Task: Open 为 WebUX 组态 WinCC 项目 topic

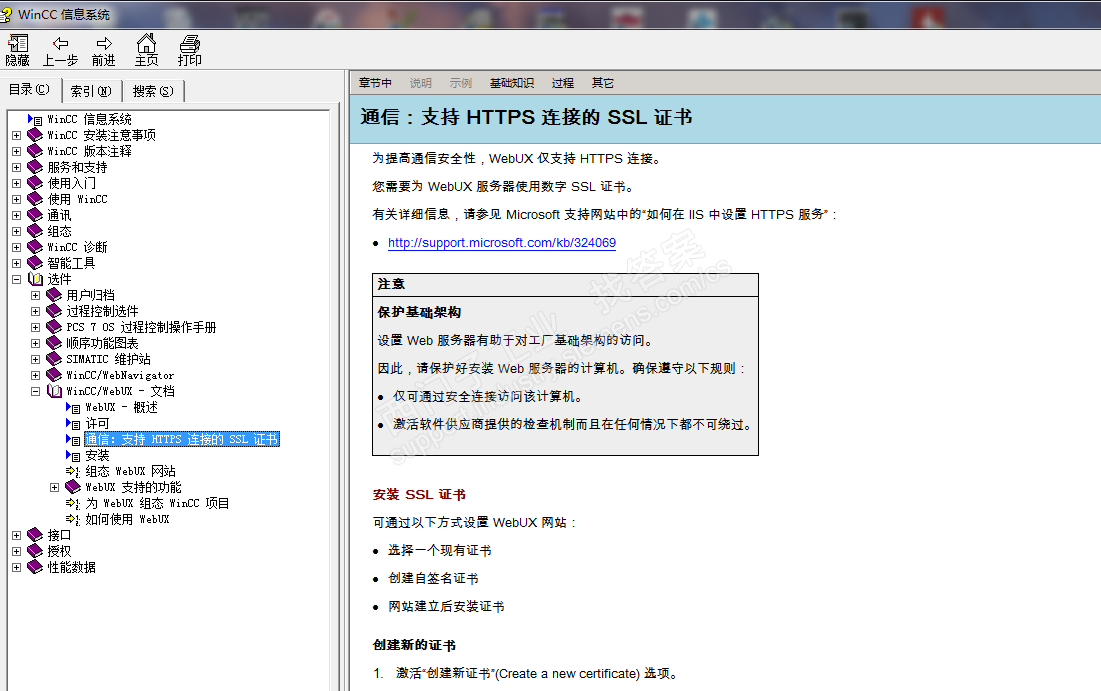Action: (157, 504)
